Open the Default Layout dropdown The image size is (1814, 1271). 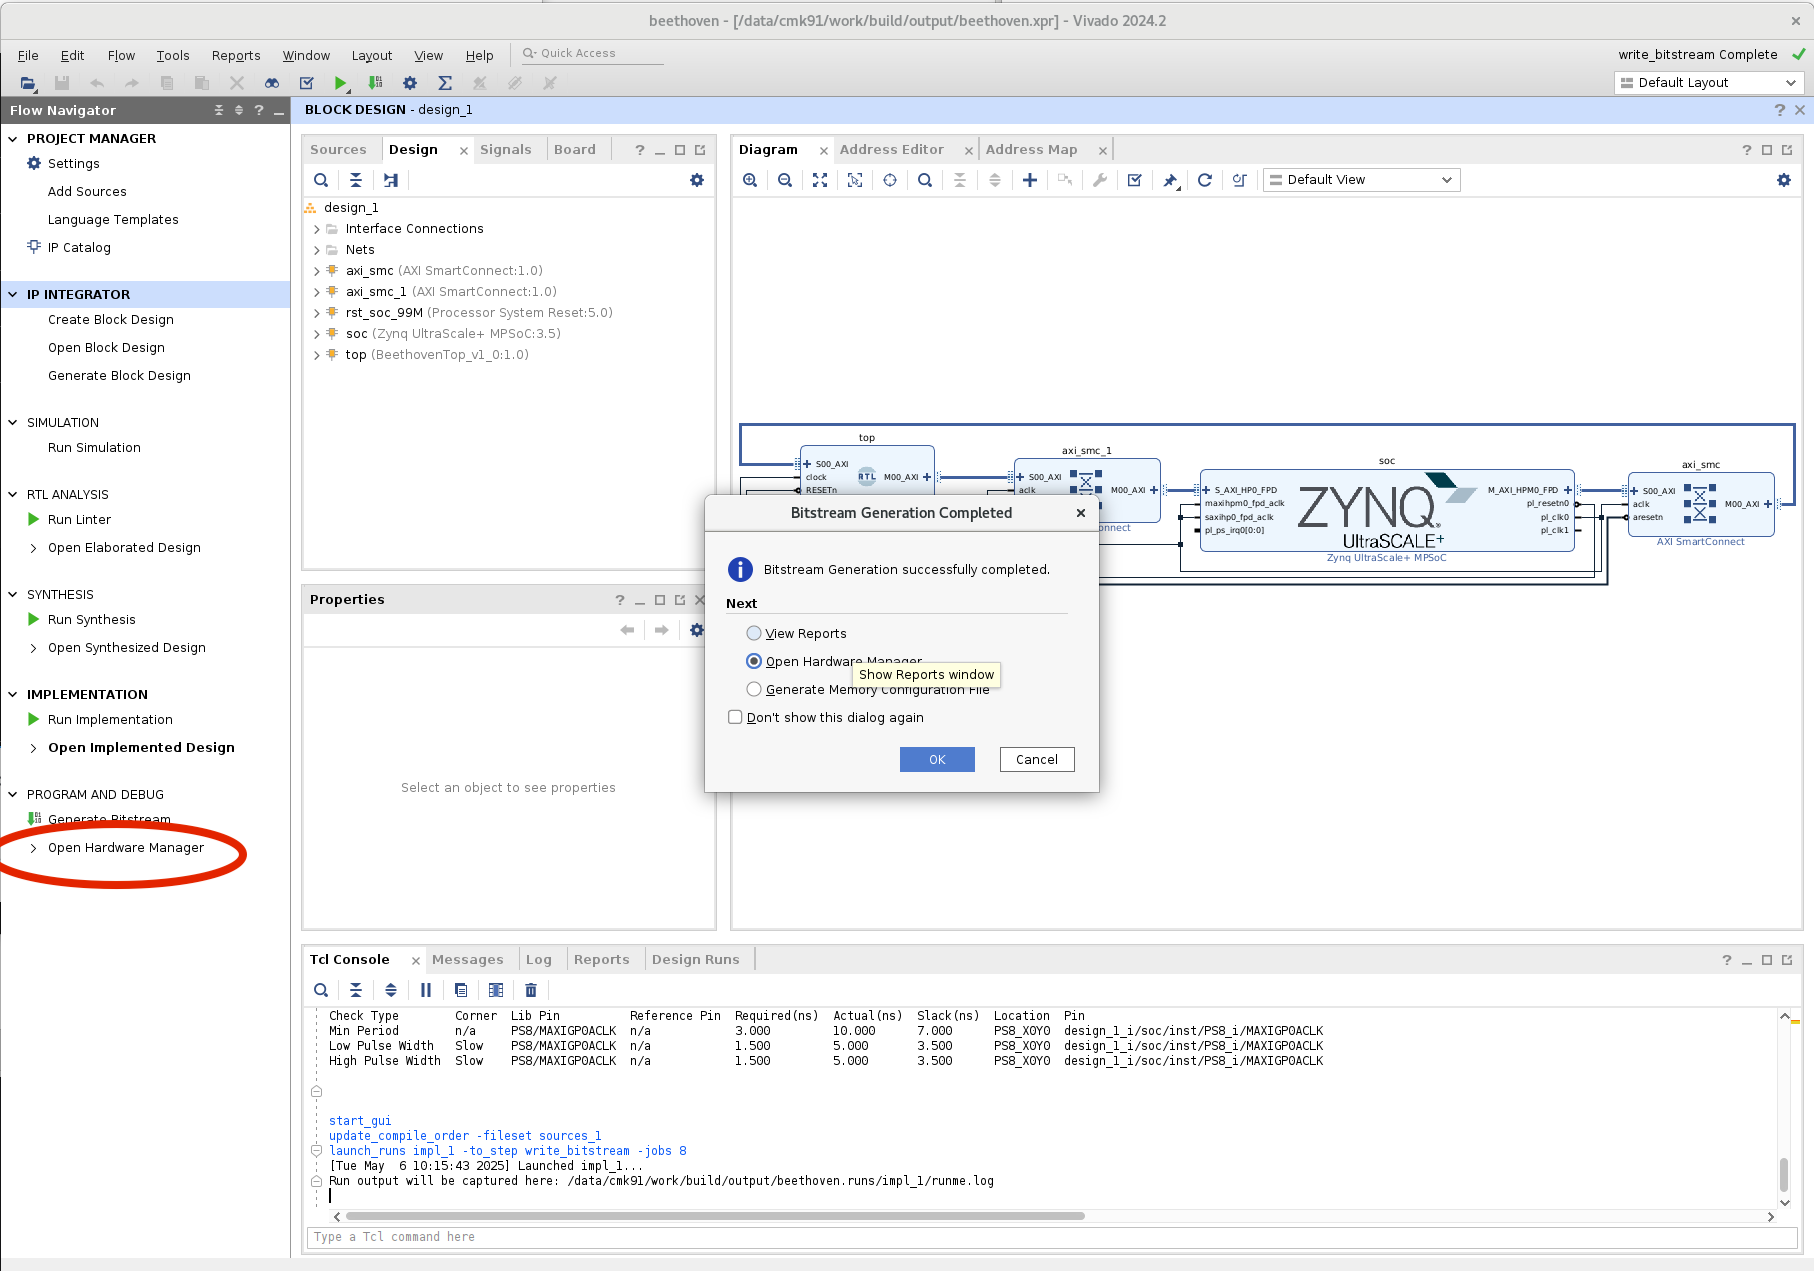[1709, 83]
